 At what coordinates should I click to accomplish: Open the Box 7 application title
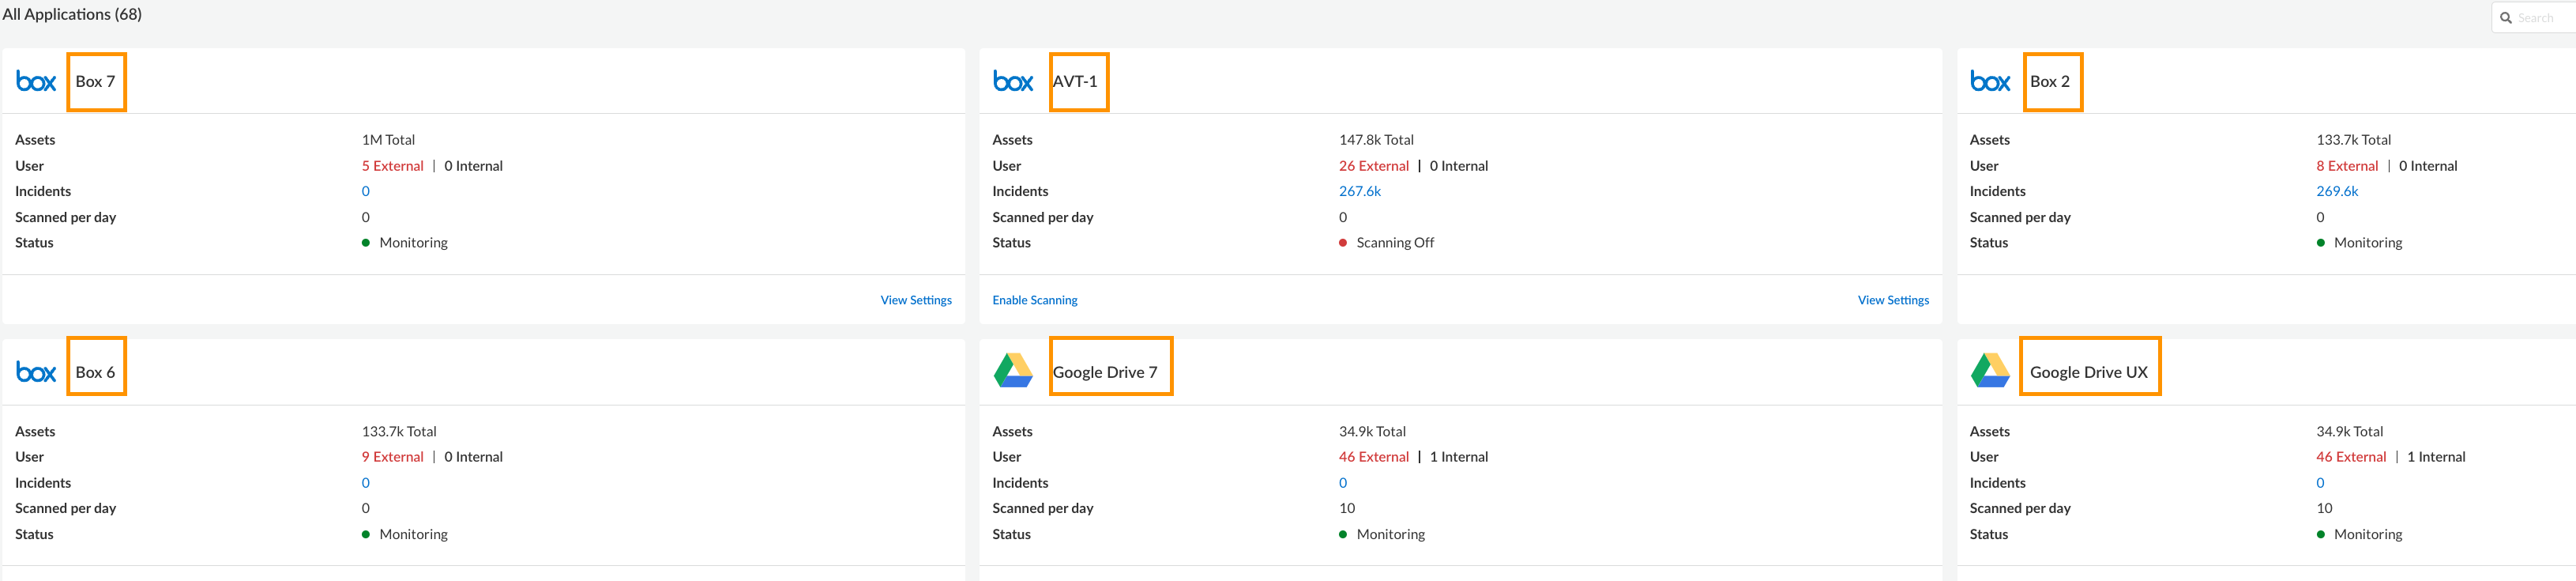[96, 82]
